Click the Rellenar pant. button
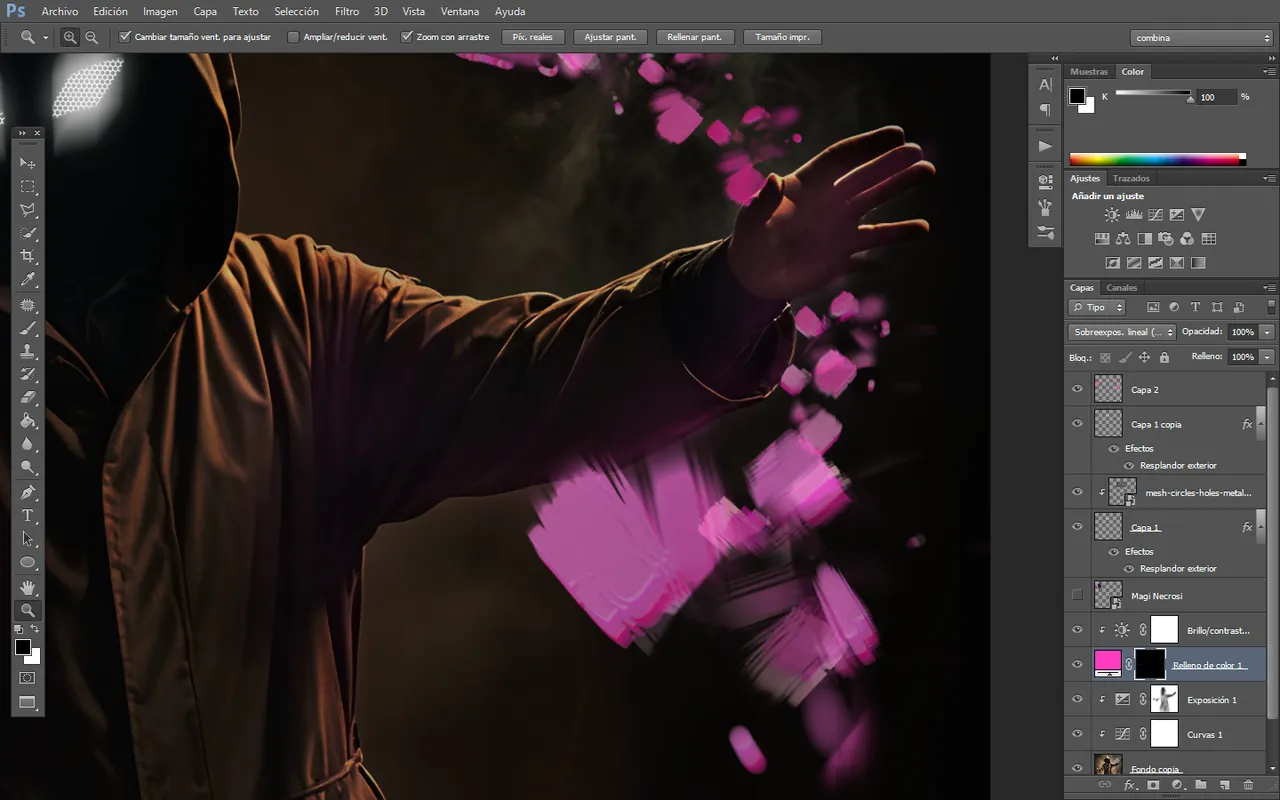This screenshot has height=800, width=1280. pos(695,37)
